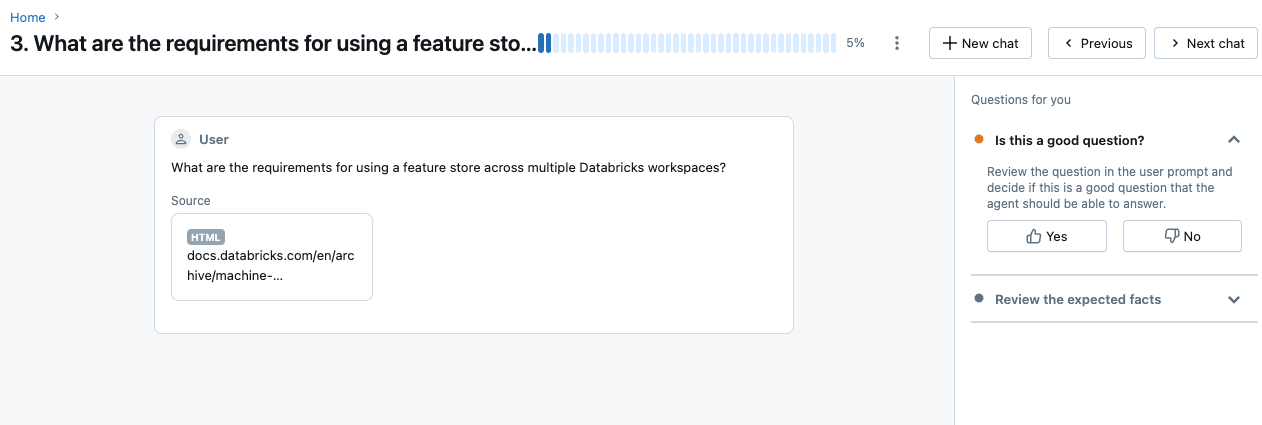Go to the Previous chat

coord(1096,43)
